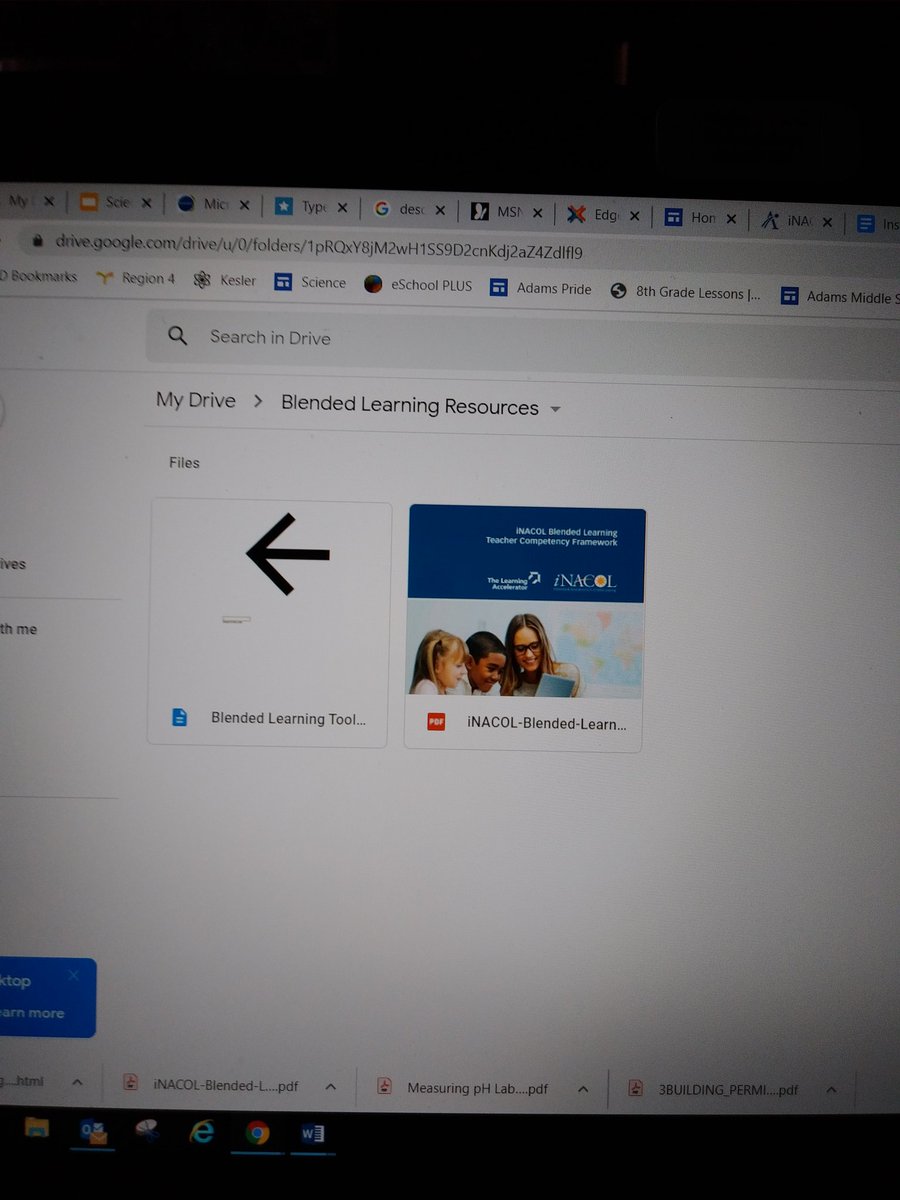Close the Scie browser tab
The image size is (900, 1200).
point(146,203)
